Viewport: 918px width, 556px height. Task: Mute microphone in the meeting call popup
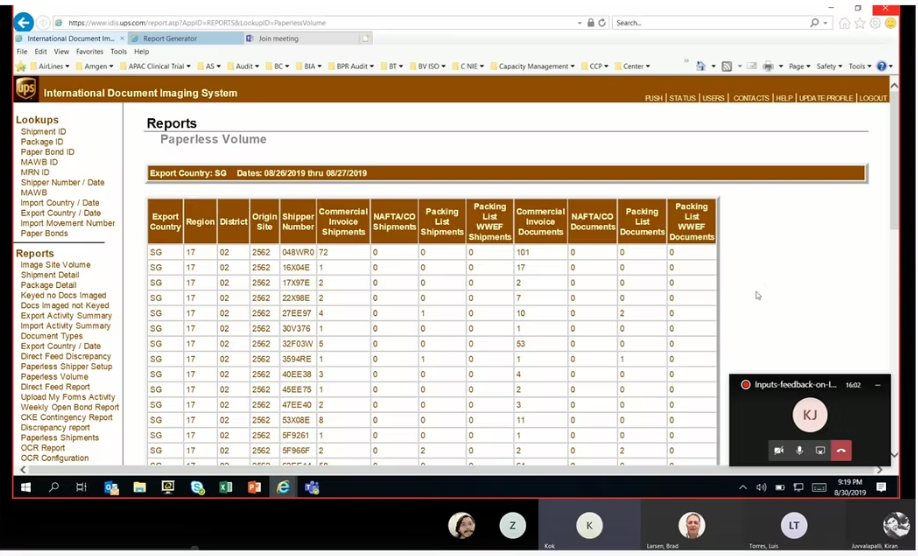point(799,451)
